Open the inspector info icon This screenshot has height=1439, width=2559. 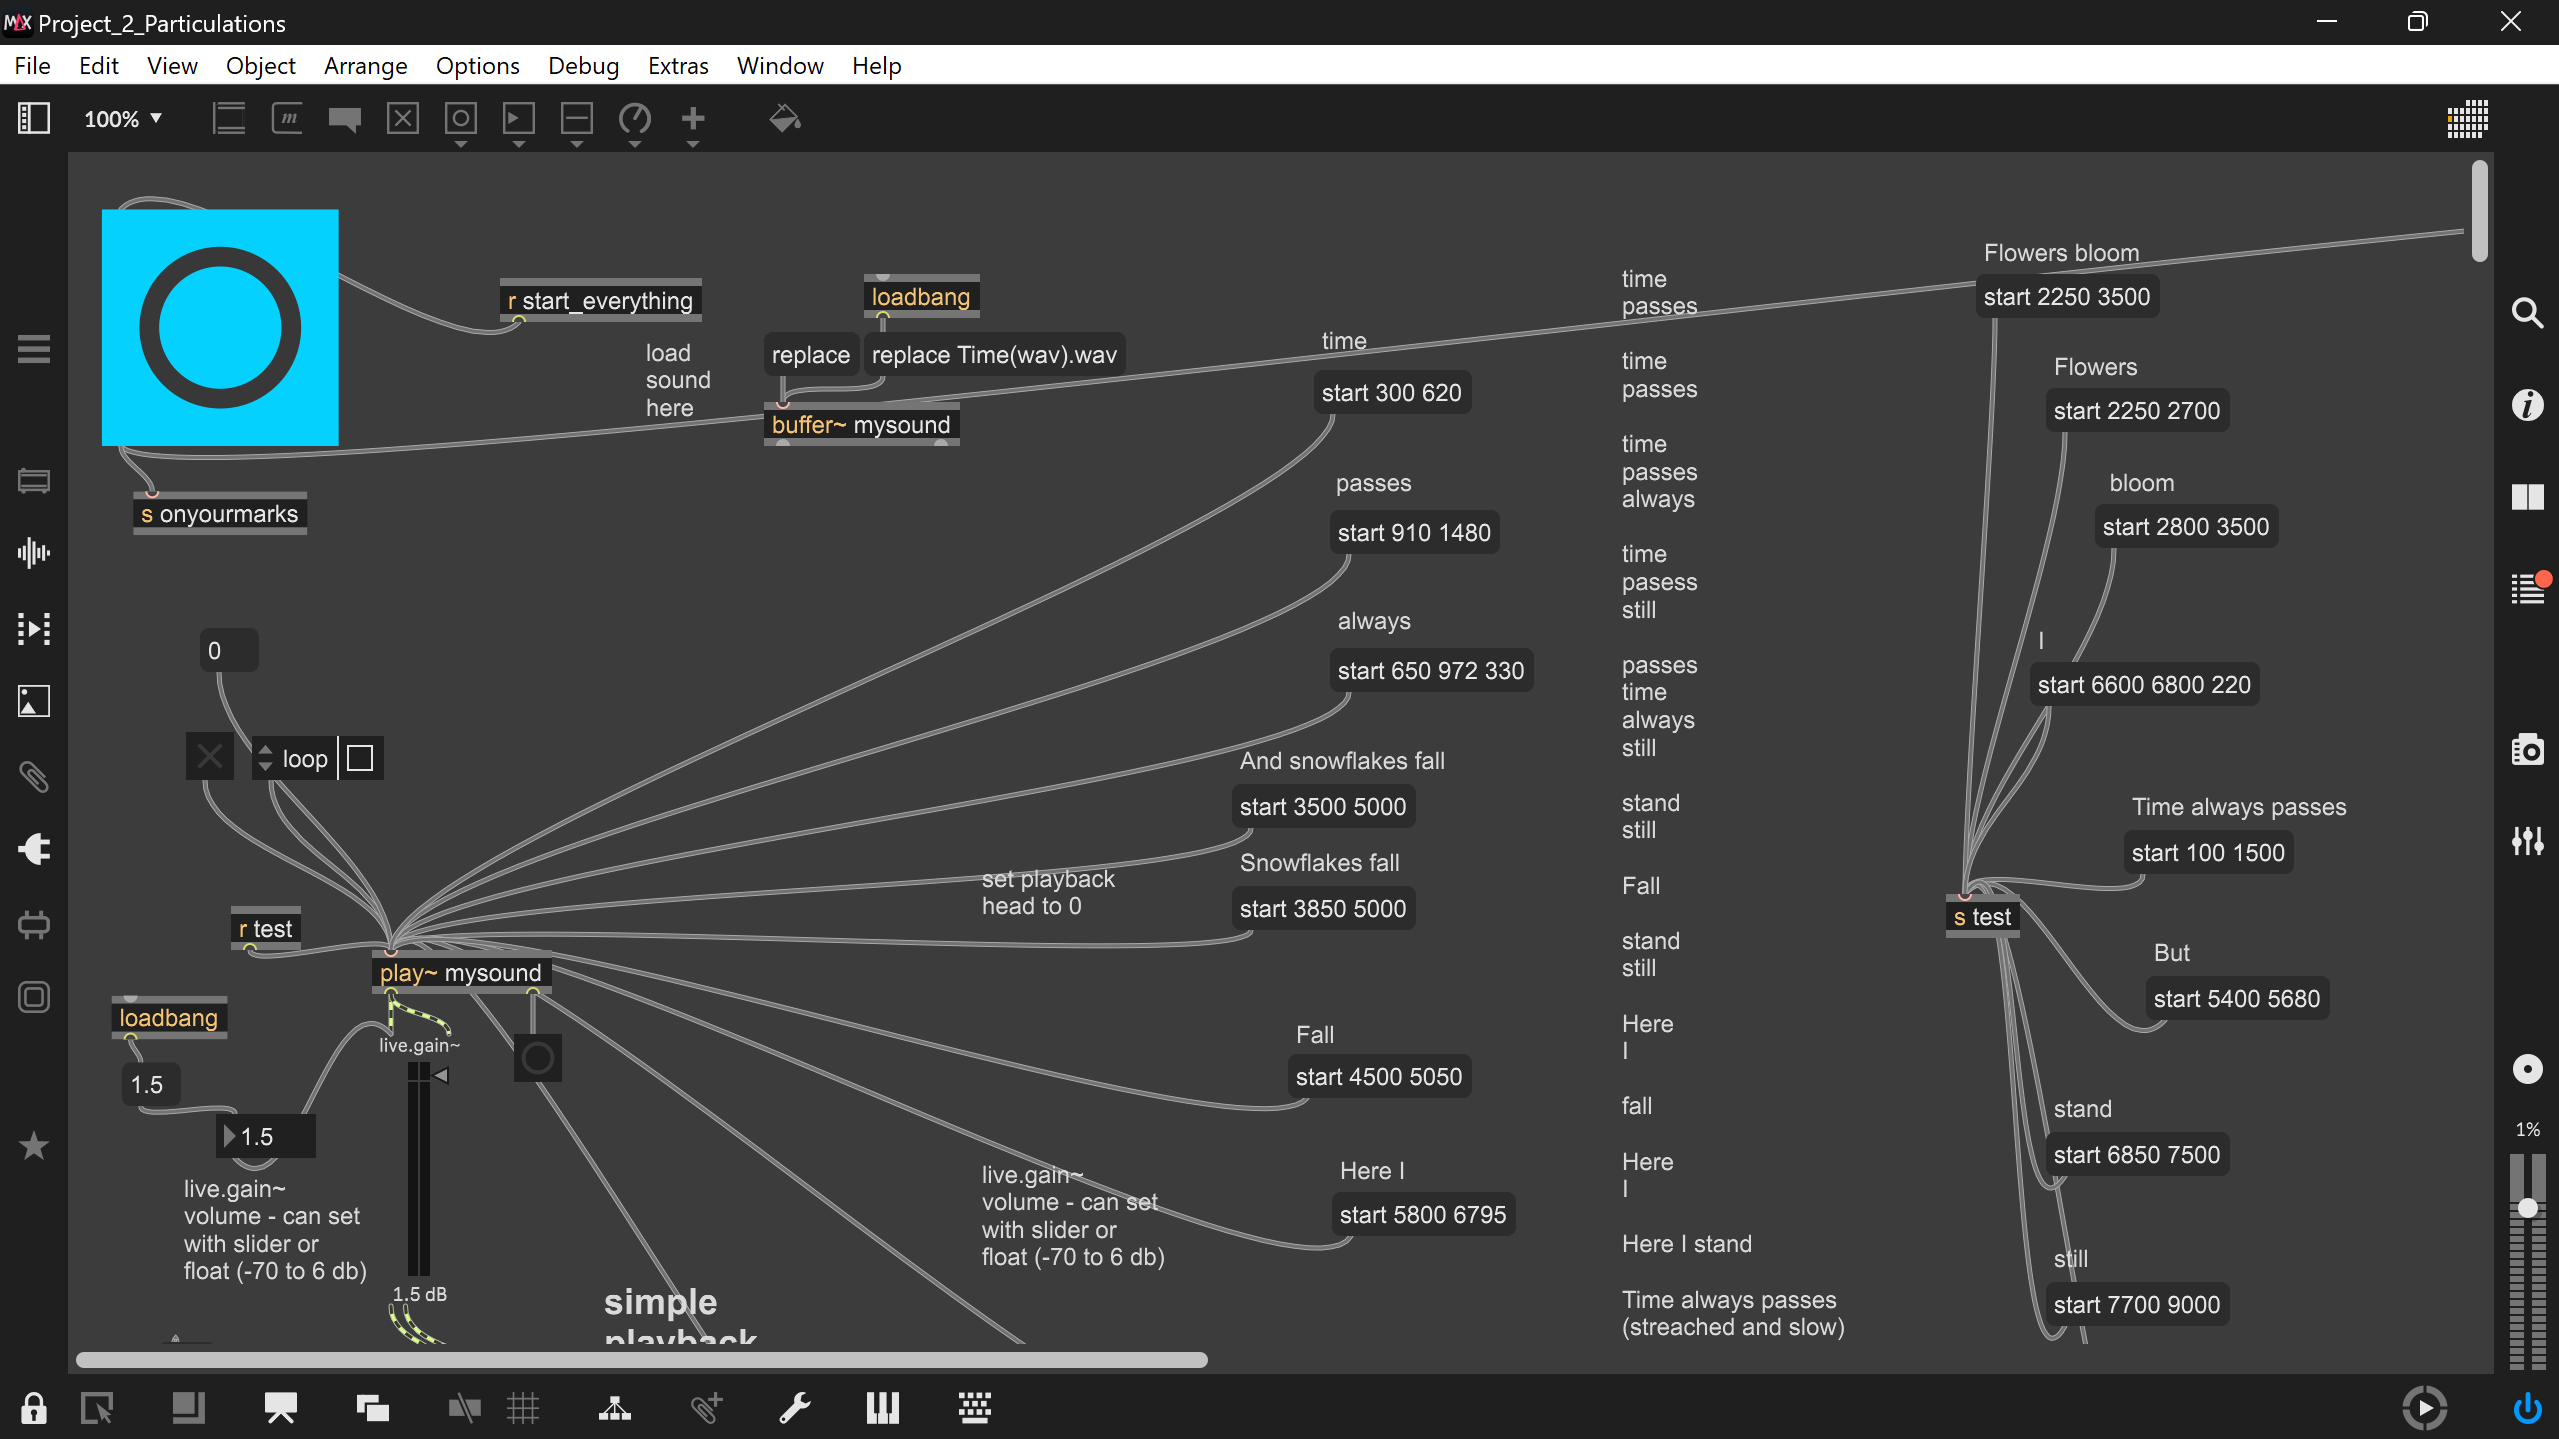tap(2527, 405)
